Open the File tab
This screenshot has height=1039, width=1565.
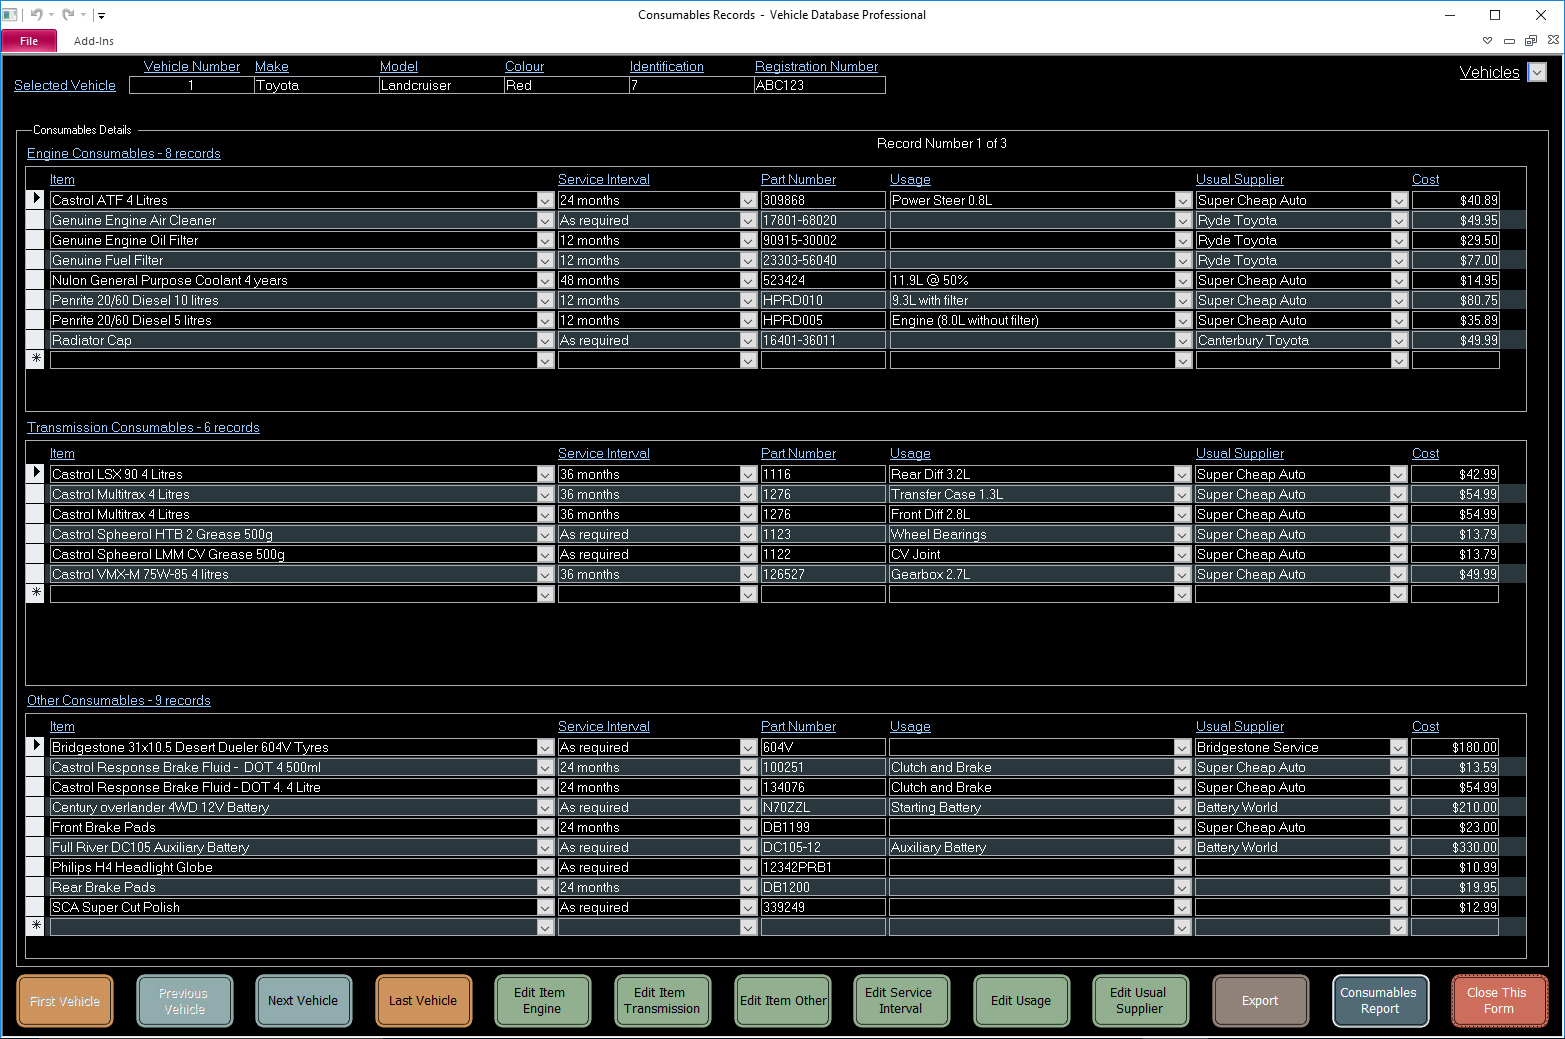click(x=29, y=41)
